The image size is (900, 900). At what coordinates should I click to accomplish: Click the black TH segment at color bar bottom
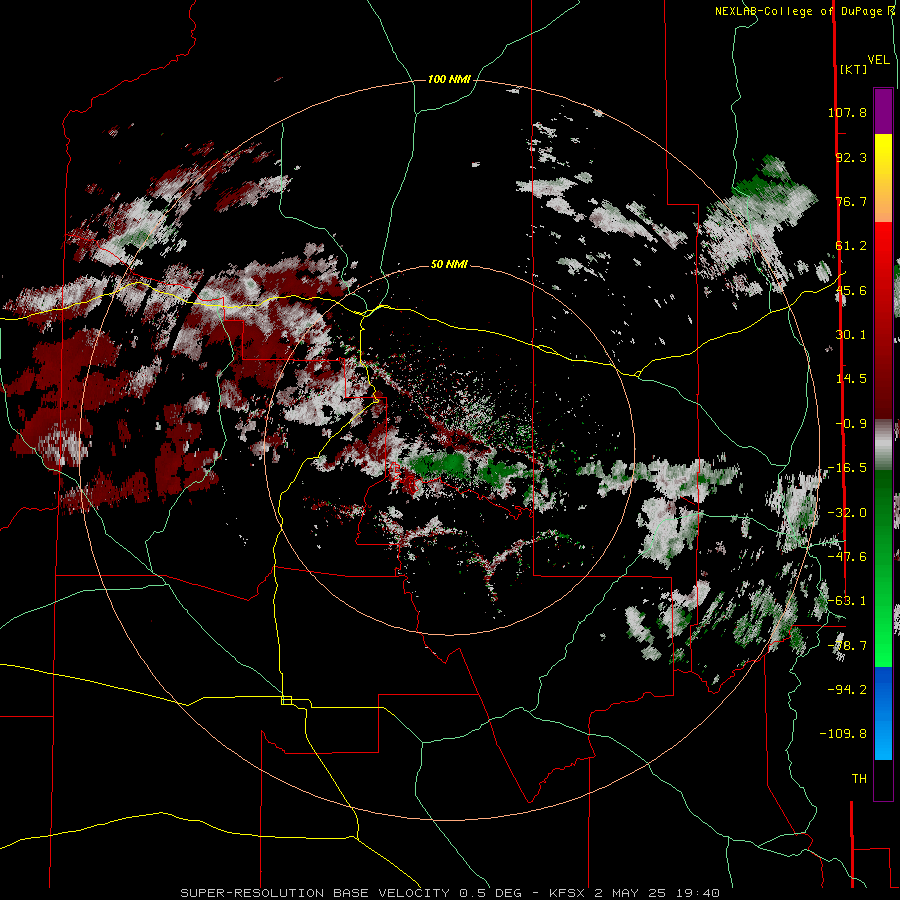click(883, 779)
